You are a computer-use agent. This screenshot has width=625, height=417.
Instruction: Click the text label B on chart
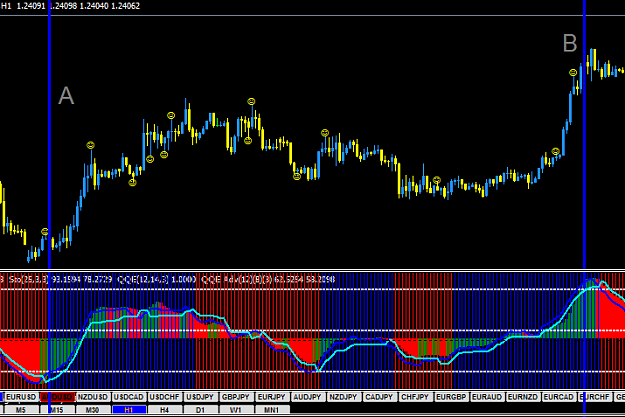(570, 43)
